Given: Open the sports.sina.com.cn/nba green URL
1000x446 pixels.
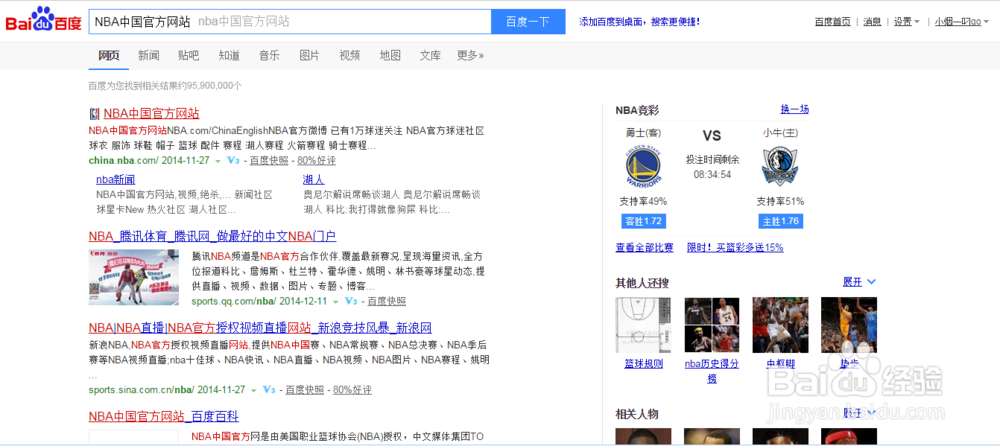Looking at the screenshot, I should (141, 389).
